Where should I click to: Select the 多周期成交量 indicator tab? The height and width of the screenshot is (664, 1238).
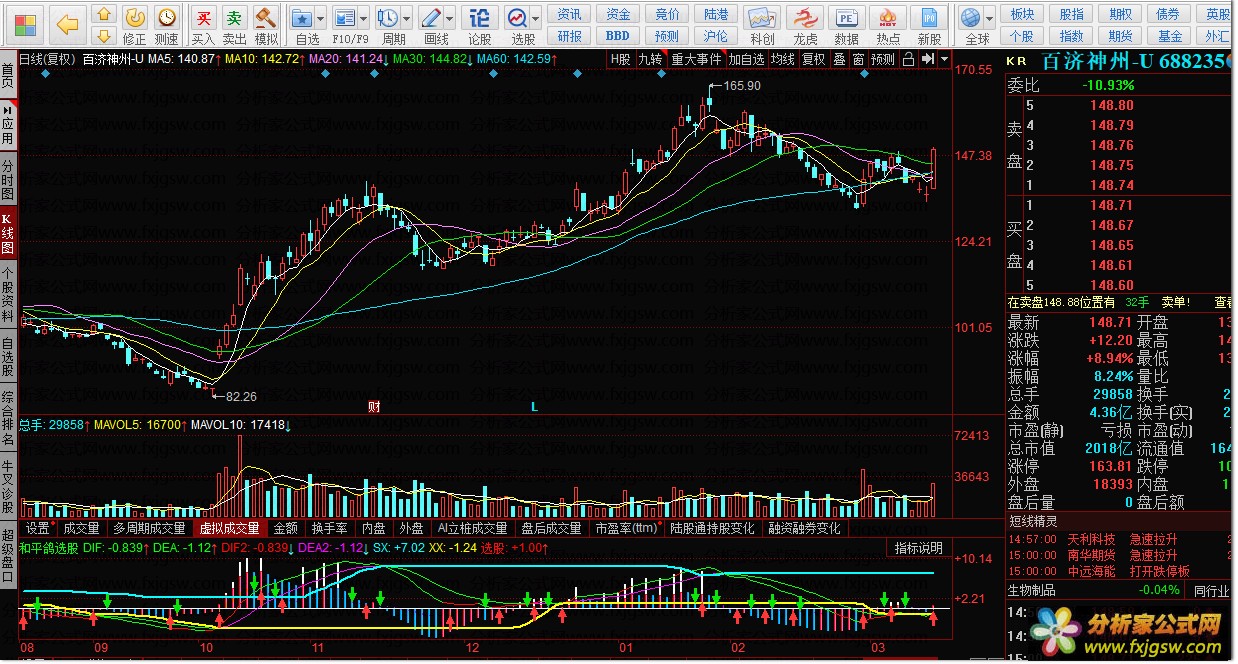(149, 528)
